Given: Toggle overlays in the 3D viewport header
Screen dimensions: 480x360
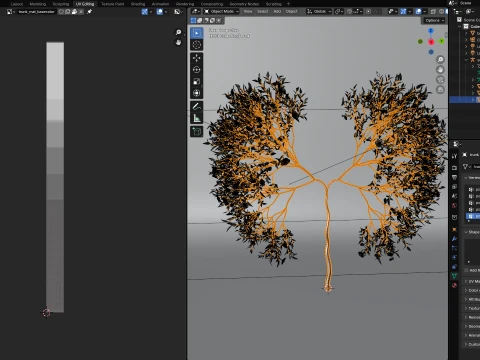Looking at the screenshot, I should (x=418, y=12).
